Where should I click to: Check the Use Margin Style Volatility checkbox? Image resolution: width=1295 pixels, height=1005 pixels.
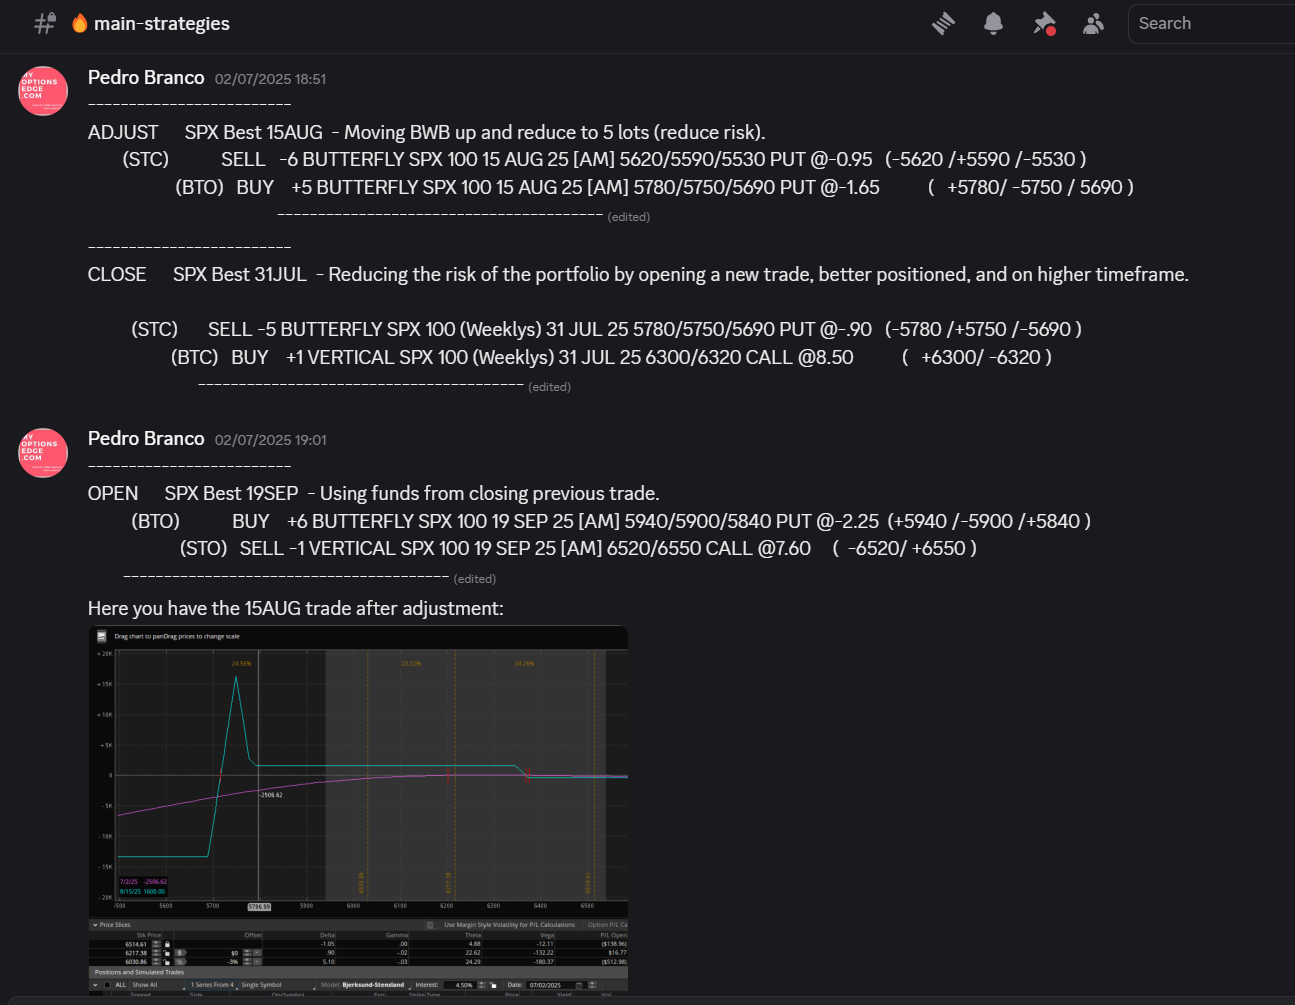(x=430, y=925)
